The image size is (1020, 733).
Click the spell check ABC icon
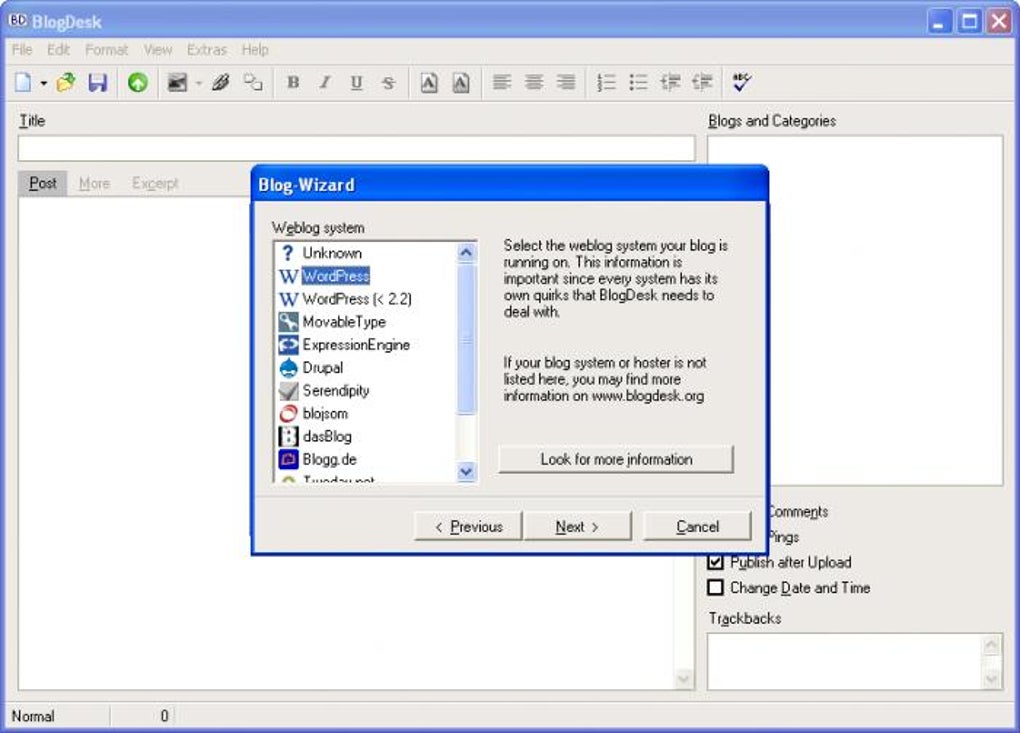click(742, 82)
